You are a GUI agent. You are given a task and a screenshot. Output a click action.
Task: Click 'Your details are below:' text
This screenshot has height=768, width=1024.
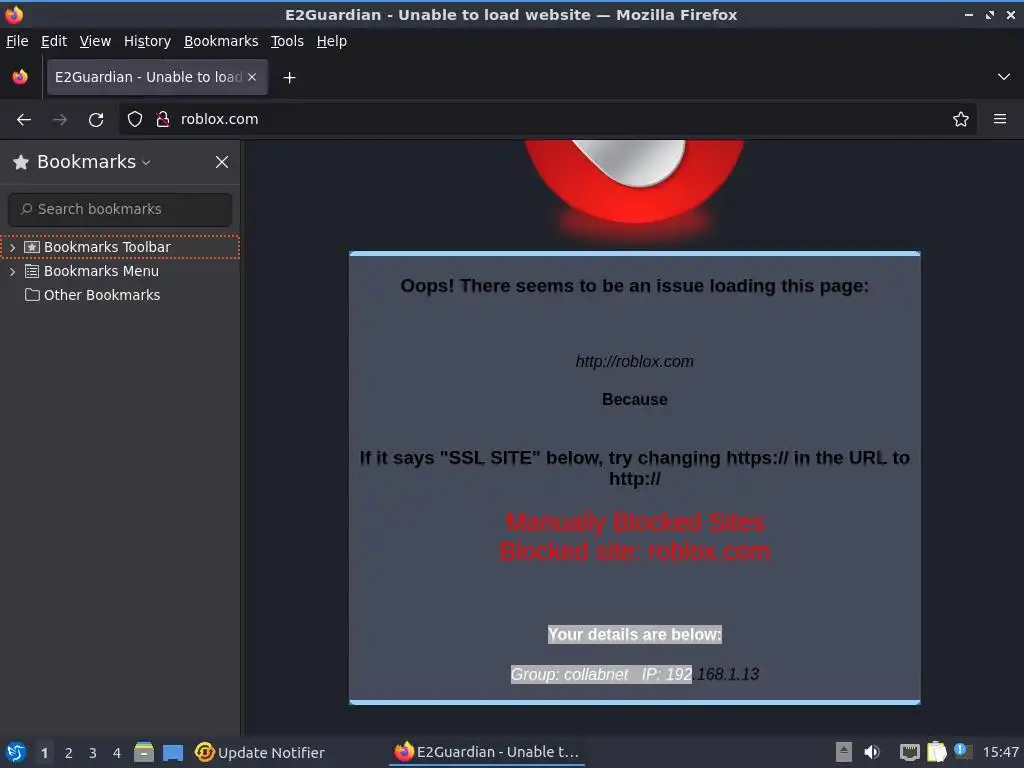tap(635, 634)
